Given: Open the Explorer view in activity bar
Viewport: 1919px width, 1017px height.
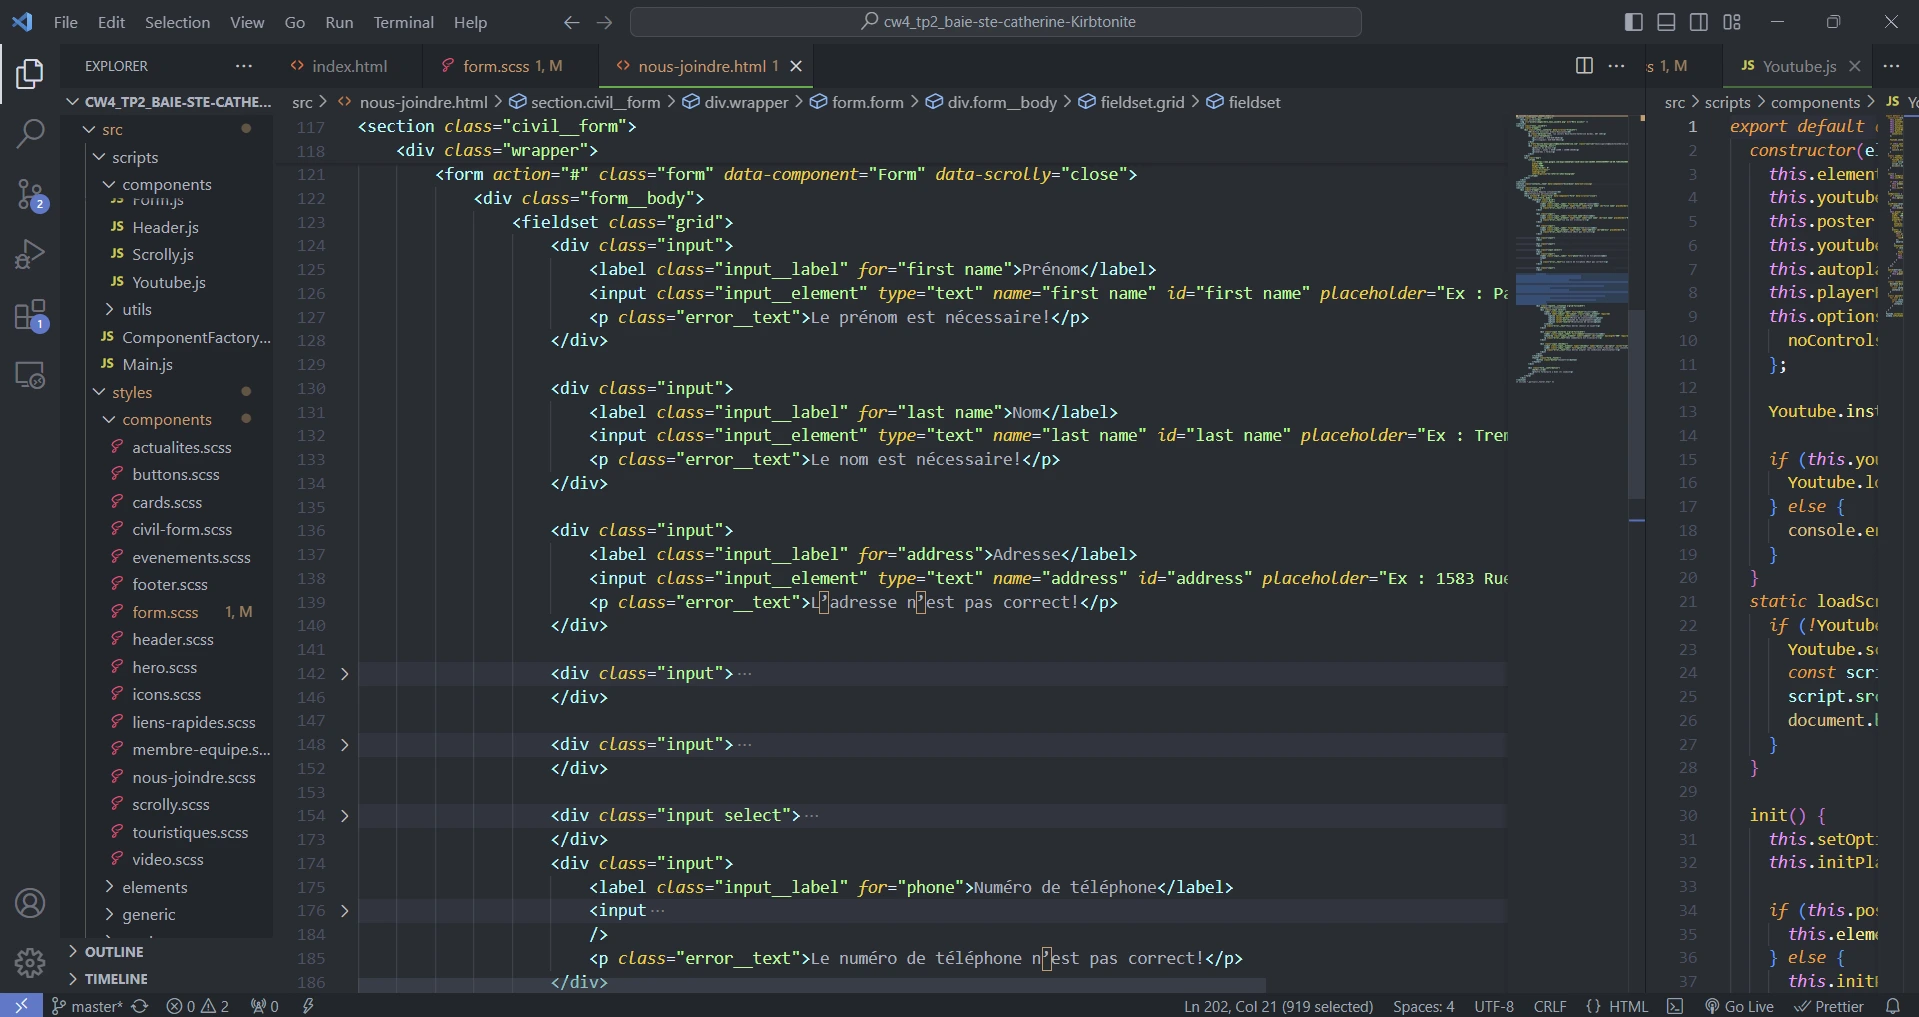Looking at the screenshot, I should click(x=30, y=73).
